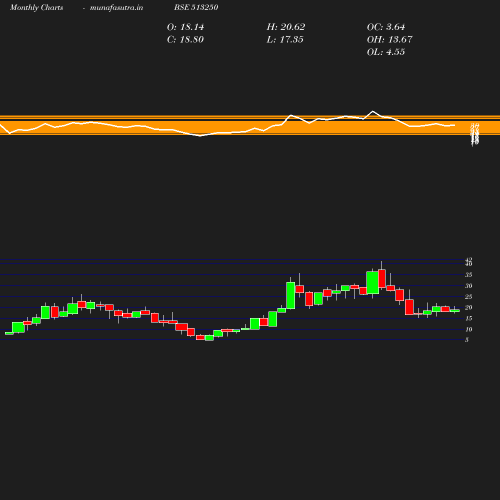
Task: Click the 'OL: 4.55' value
Action: (x=386, y=52)
